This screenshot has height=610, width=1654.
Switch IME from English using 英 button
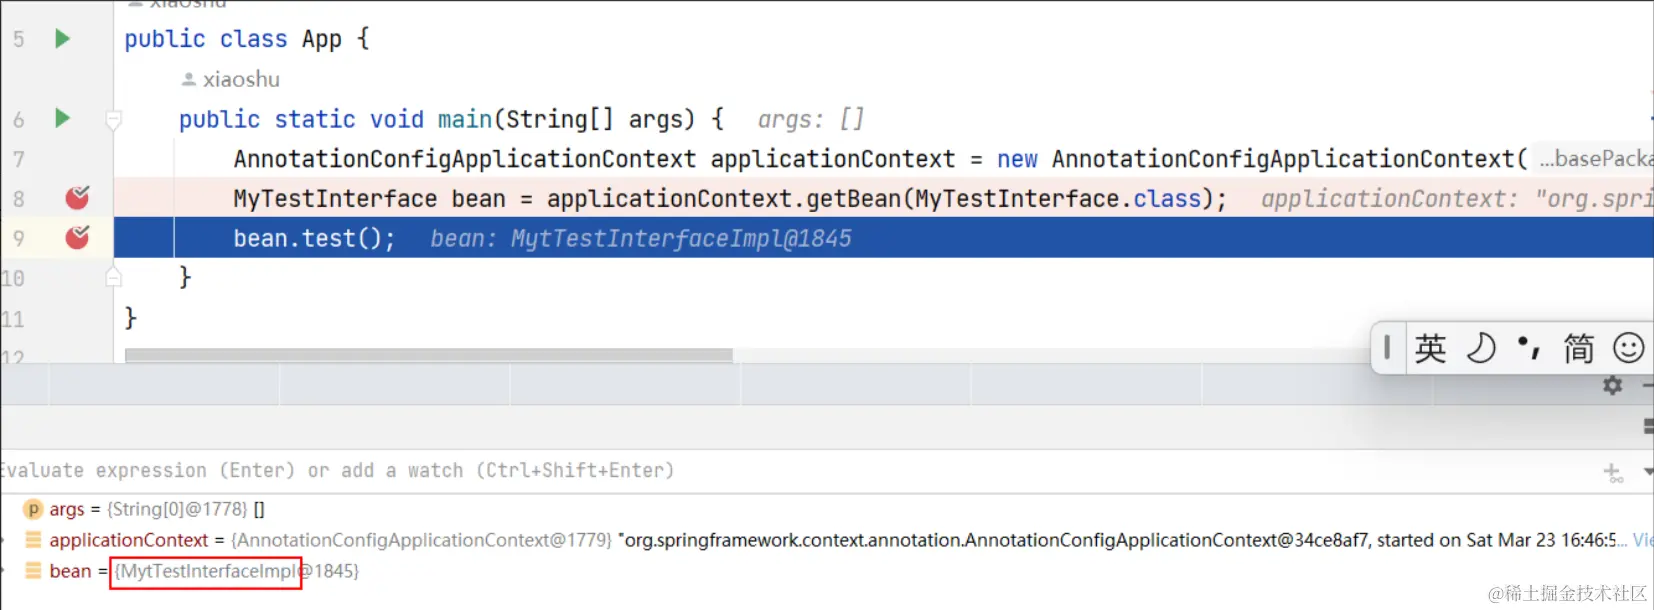pyautogui.click(x=1430, y=348)
